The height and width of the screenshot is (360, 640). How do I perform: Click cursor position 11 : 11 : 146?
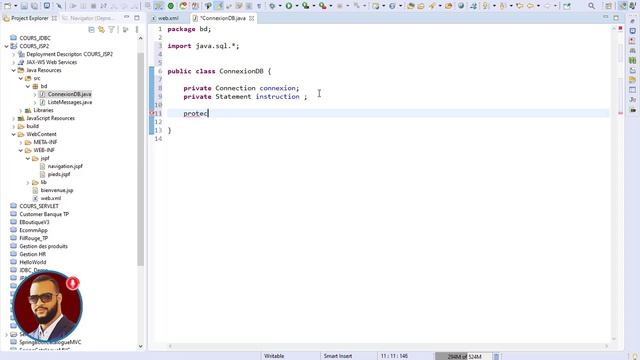click(x=394, y=356)
